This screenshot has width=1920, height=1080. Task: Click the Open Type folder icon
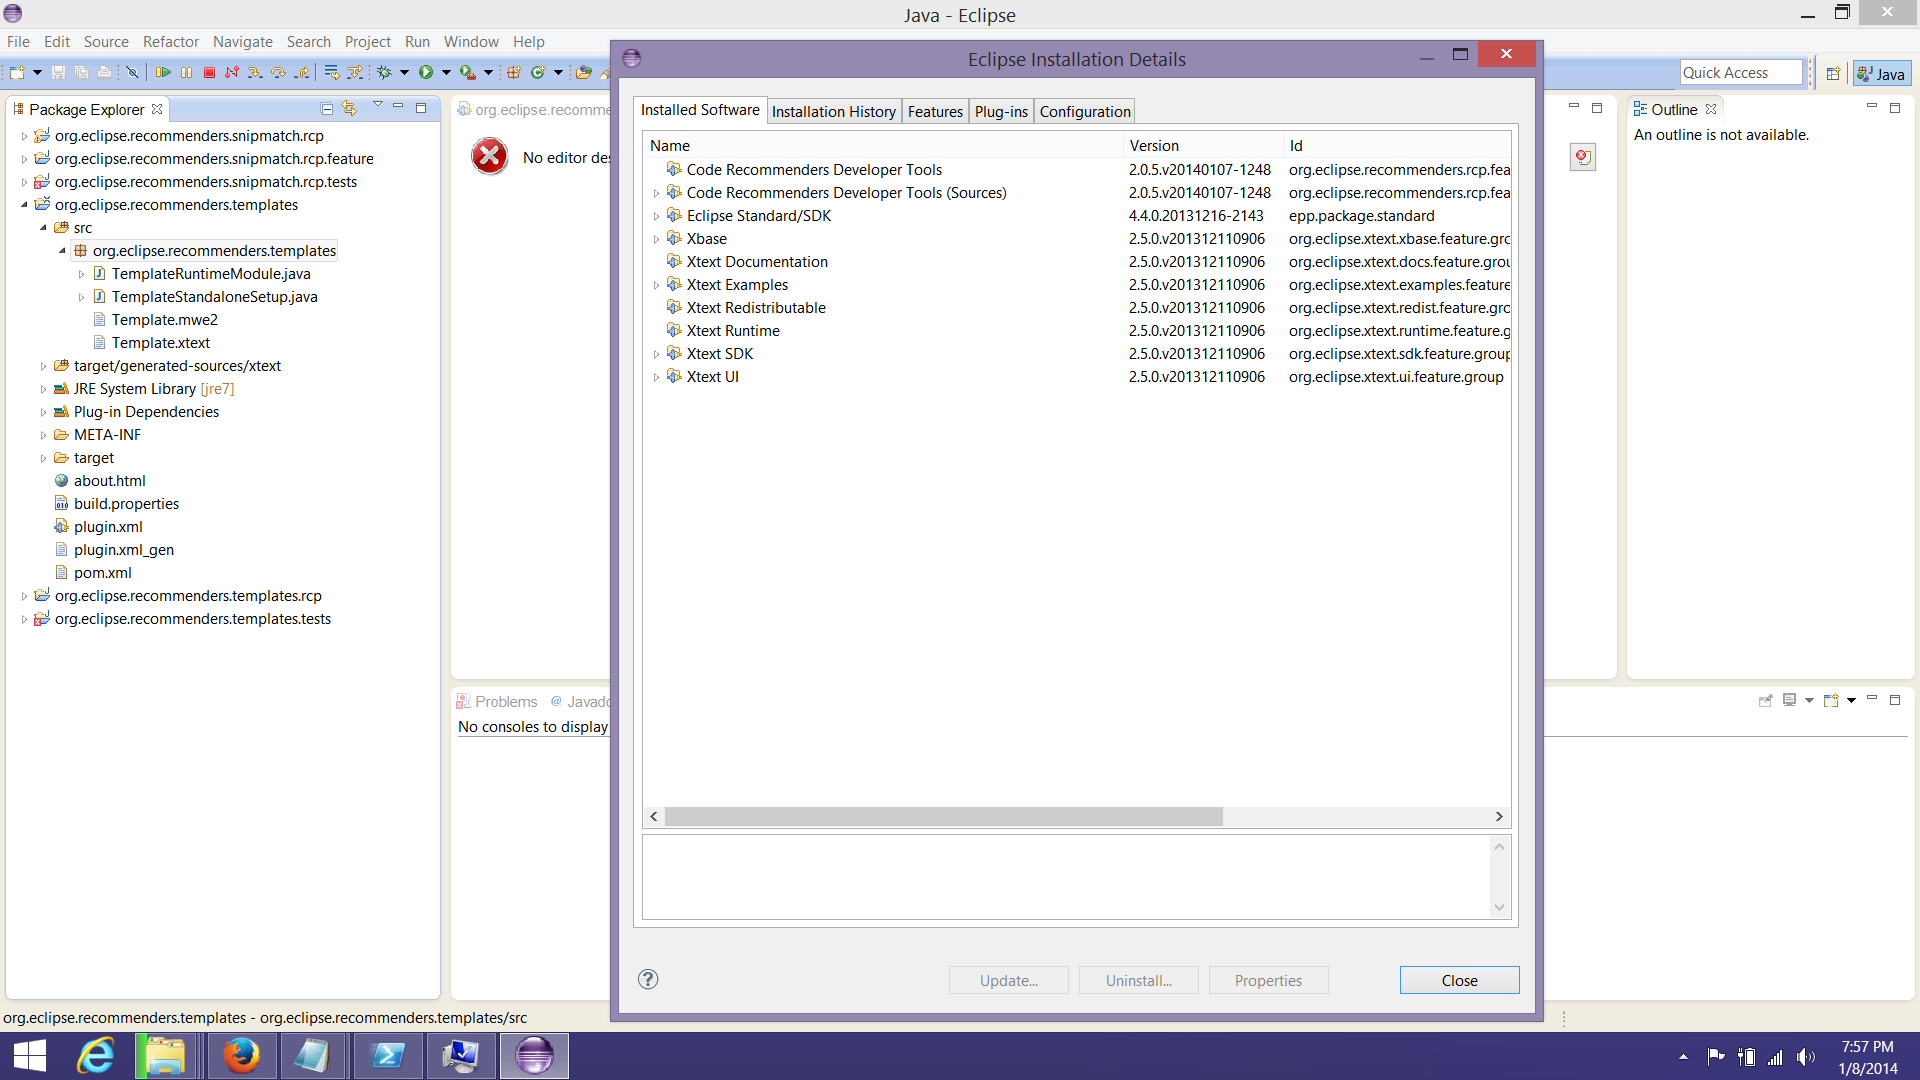(x=583, y=72)
